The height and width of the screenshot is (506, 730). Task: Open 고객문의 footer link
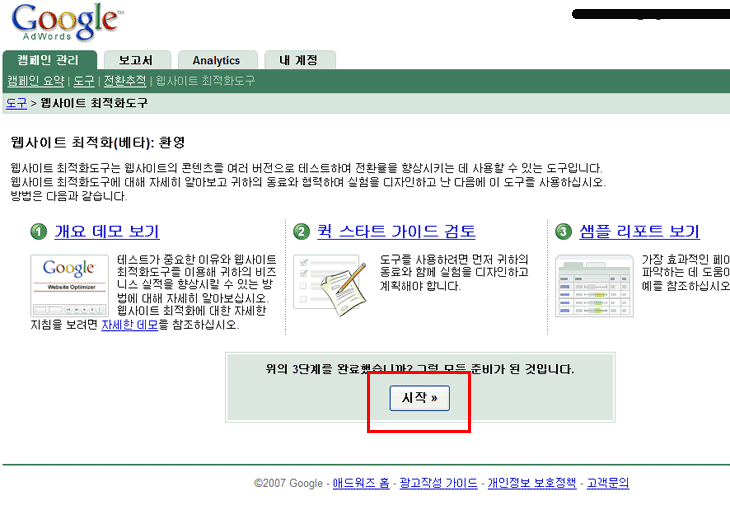608,483
